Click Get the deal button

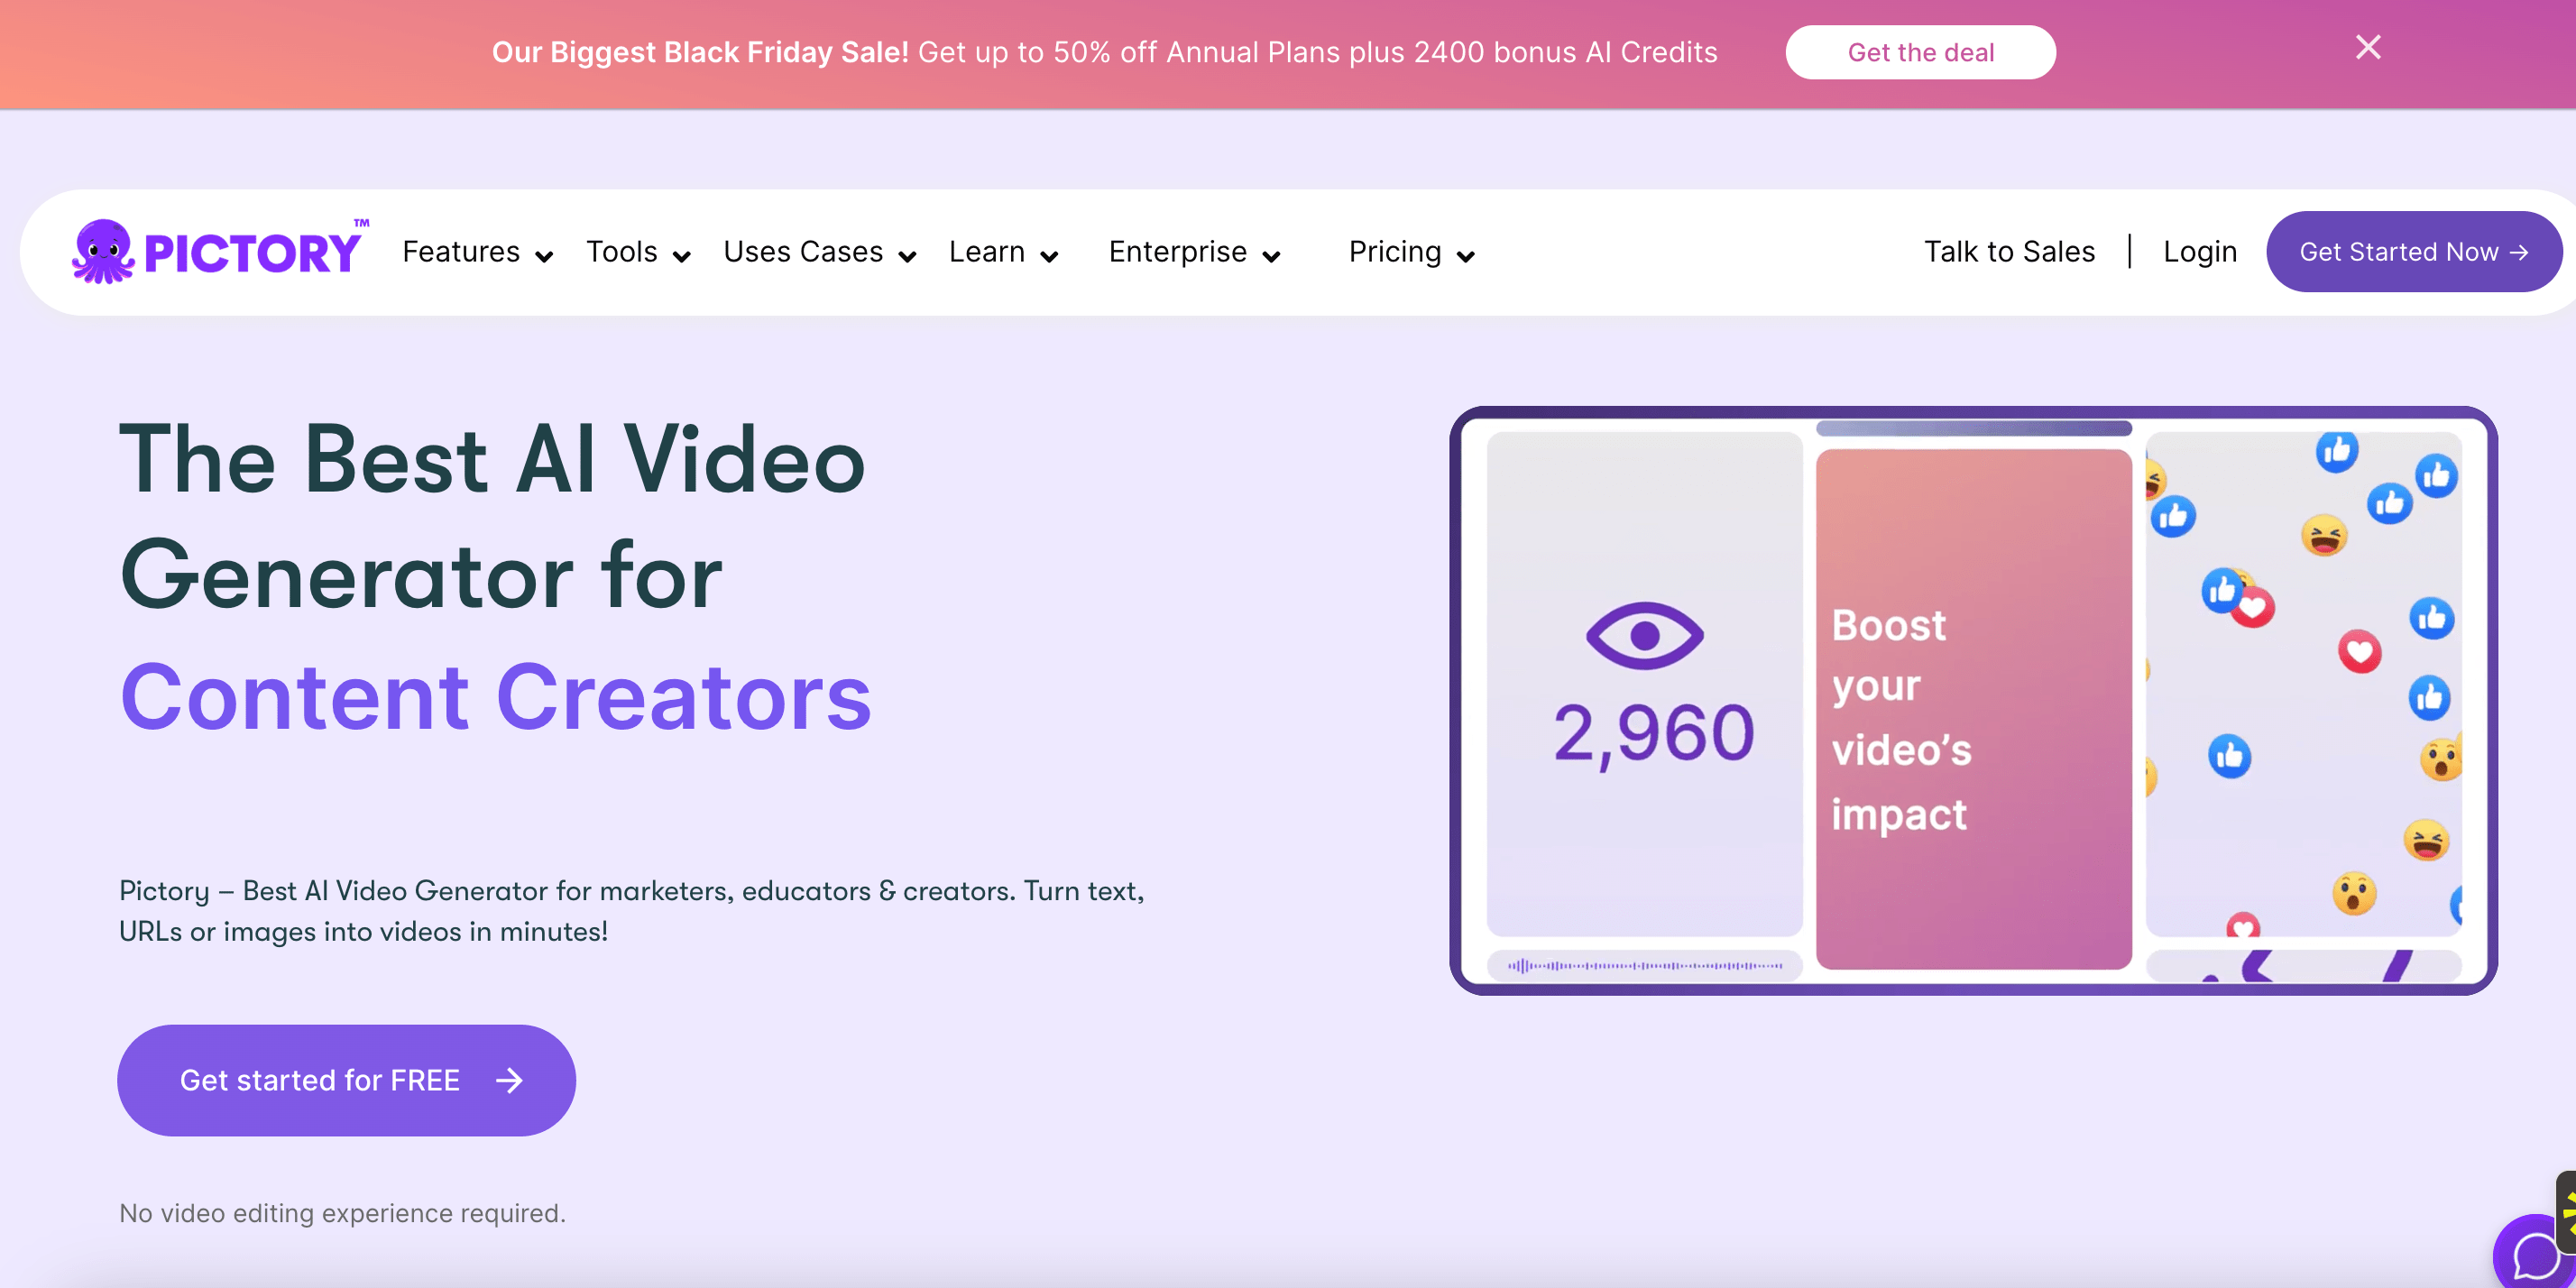pyautogui.click(x=1920, y=52)
